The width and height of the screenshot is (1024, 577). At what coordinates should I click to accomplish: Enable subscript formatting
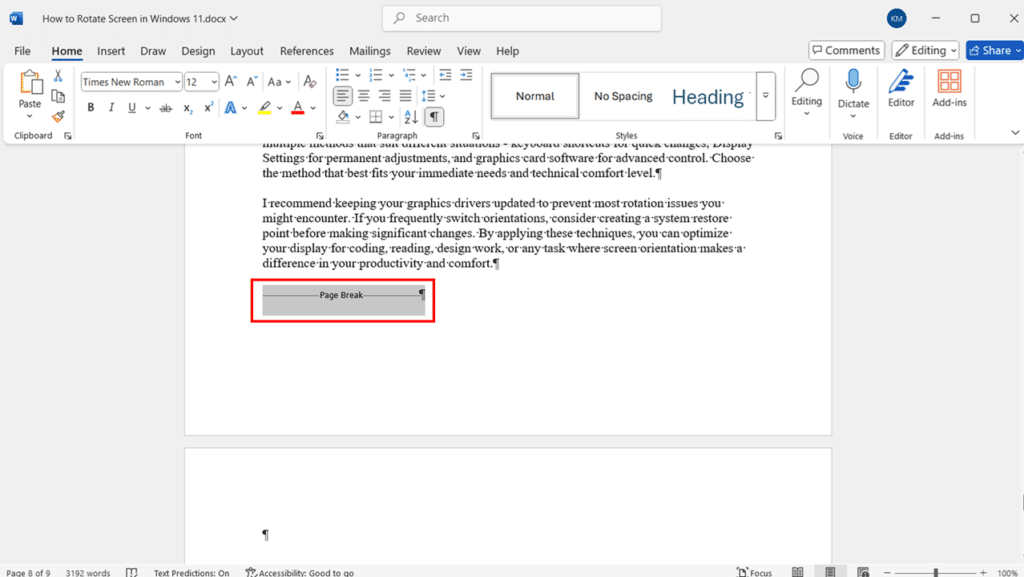pos(186,107)
